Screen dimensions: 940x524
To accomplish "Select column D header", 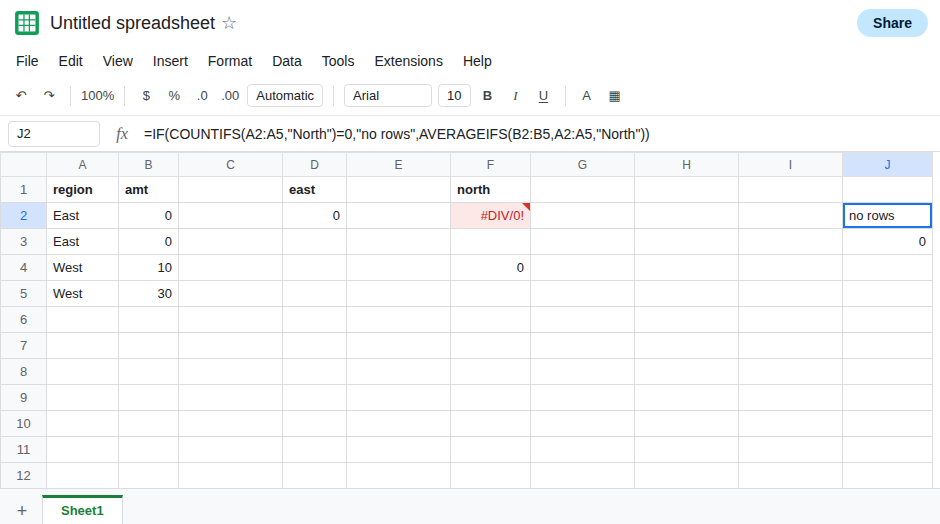I will click(315, 165).
